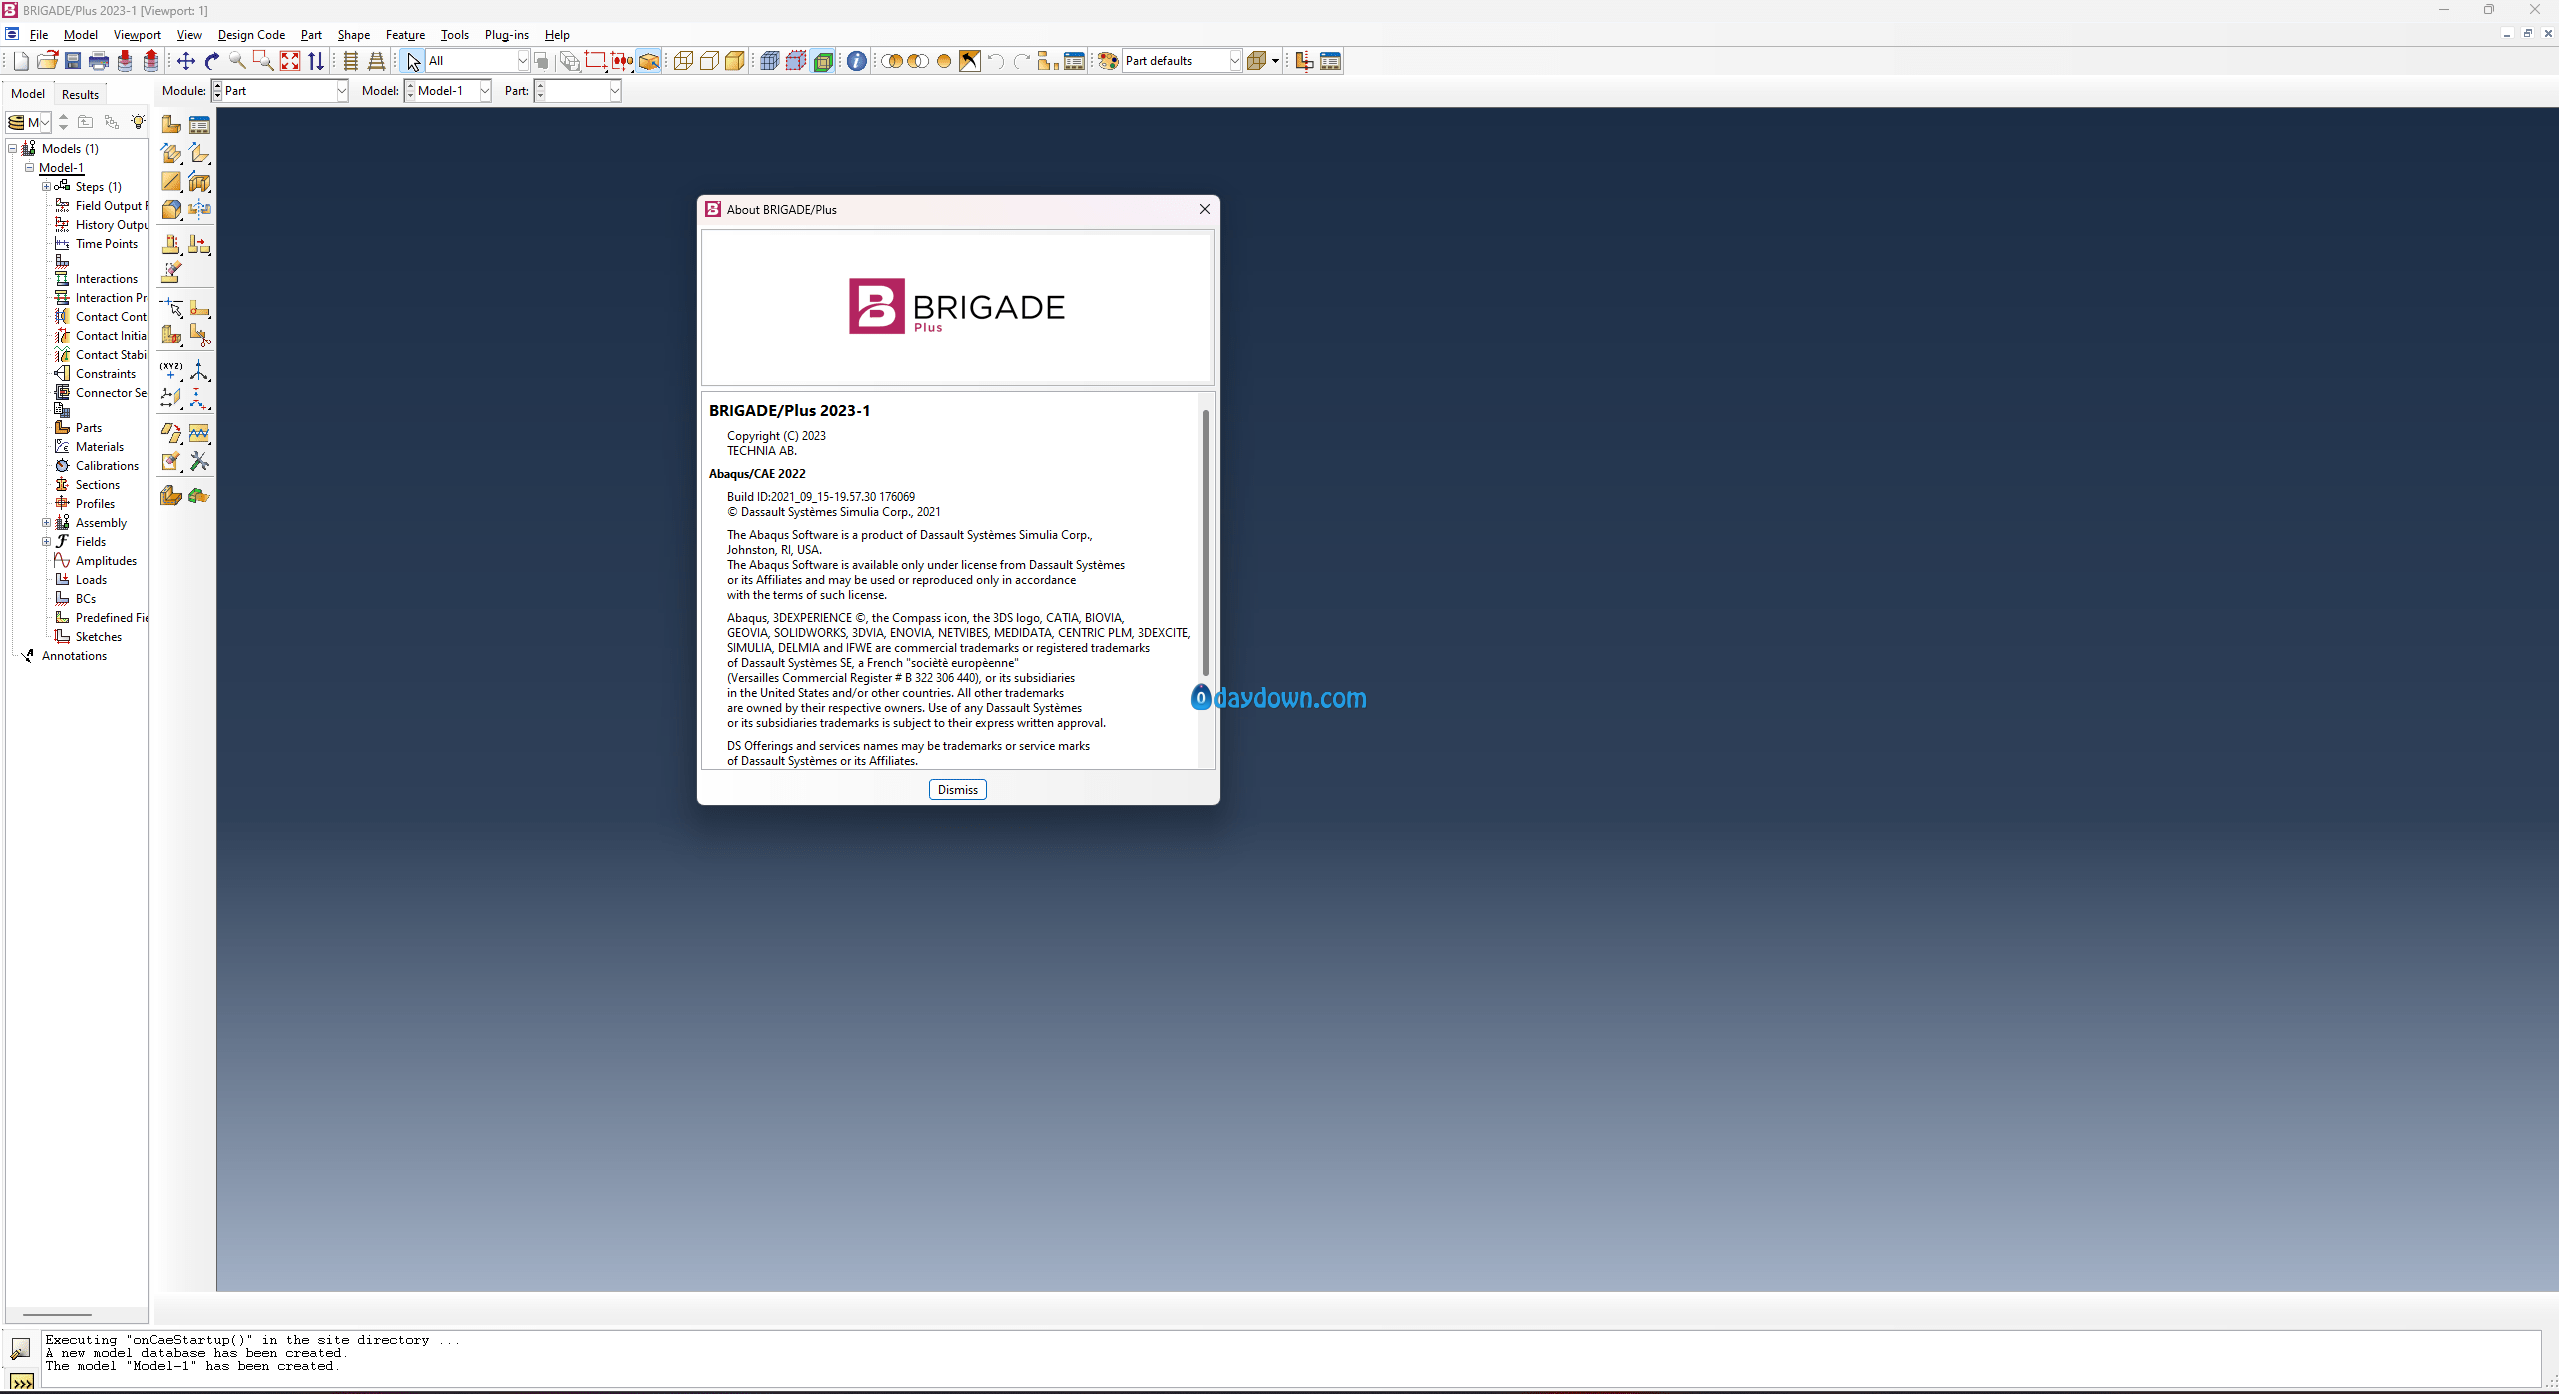
Task: Click the Auto-Fit View icon
Action: point(290,61)
